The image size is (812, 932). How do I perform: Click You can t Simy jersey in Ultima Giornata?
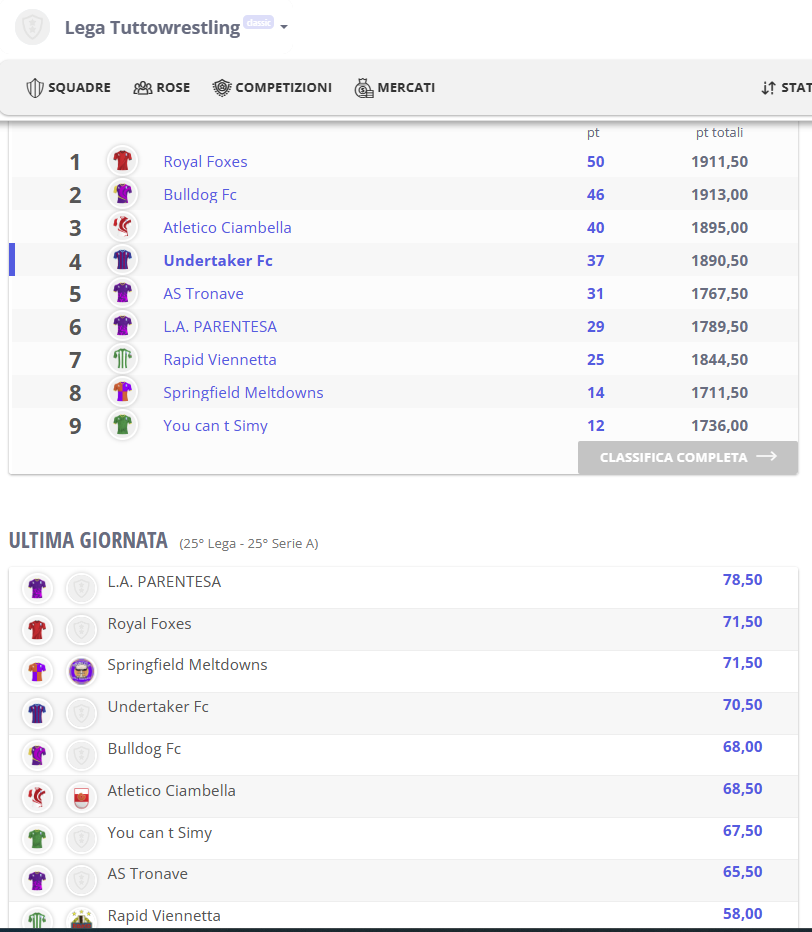(37, 839)
